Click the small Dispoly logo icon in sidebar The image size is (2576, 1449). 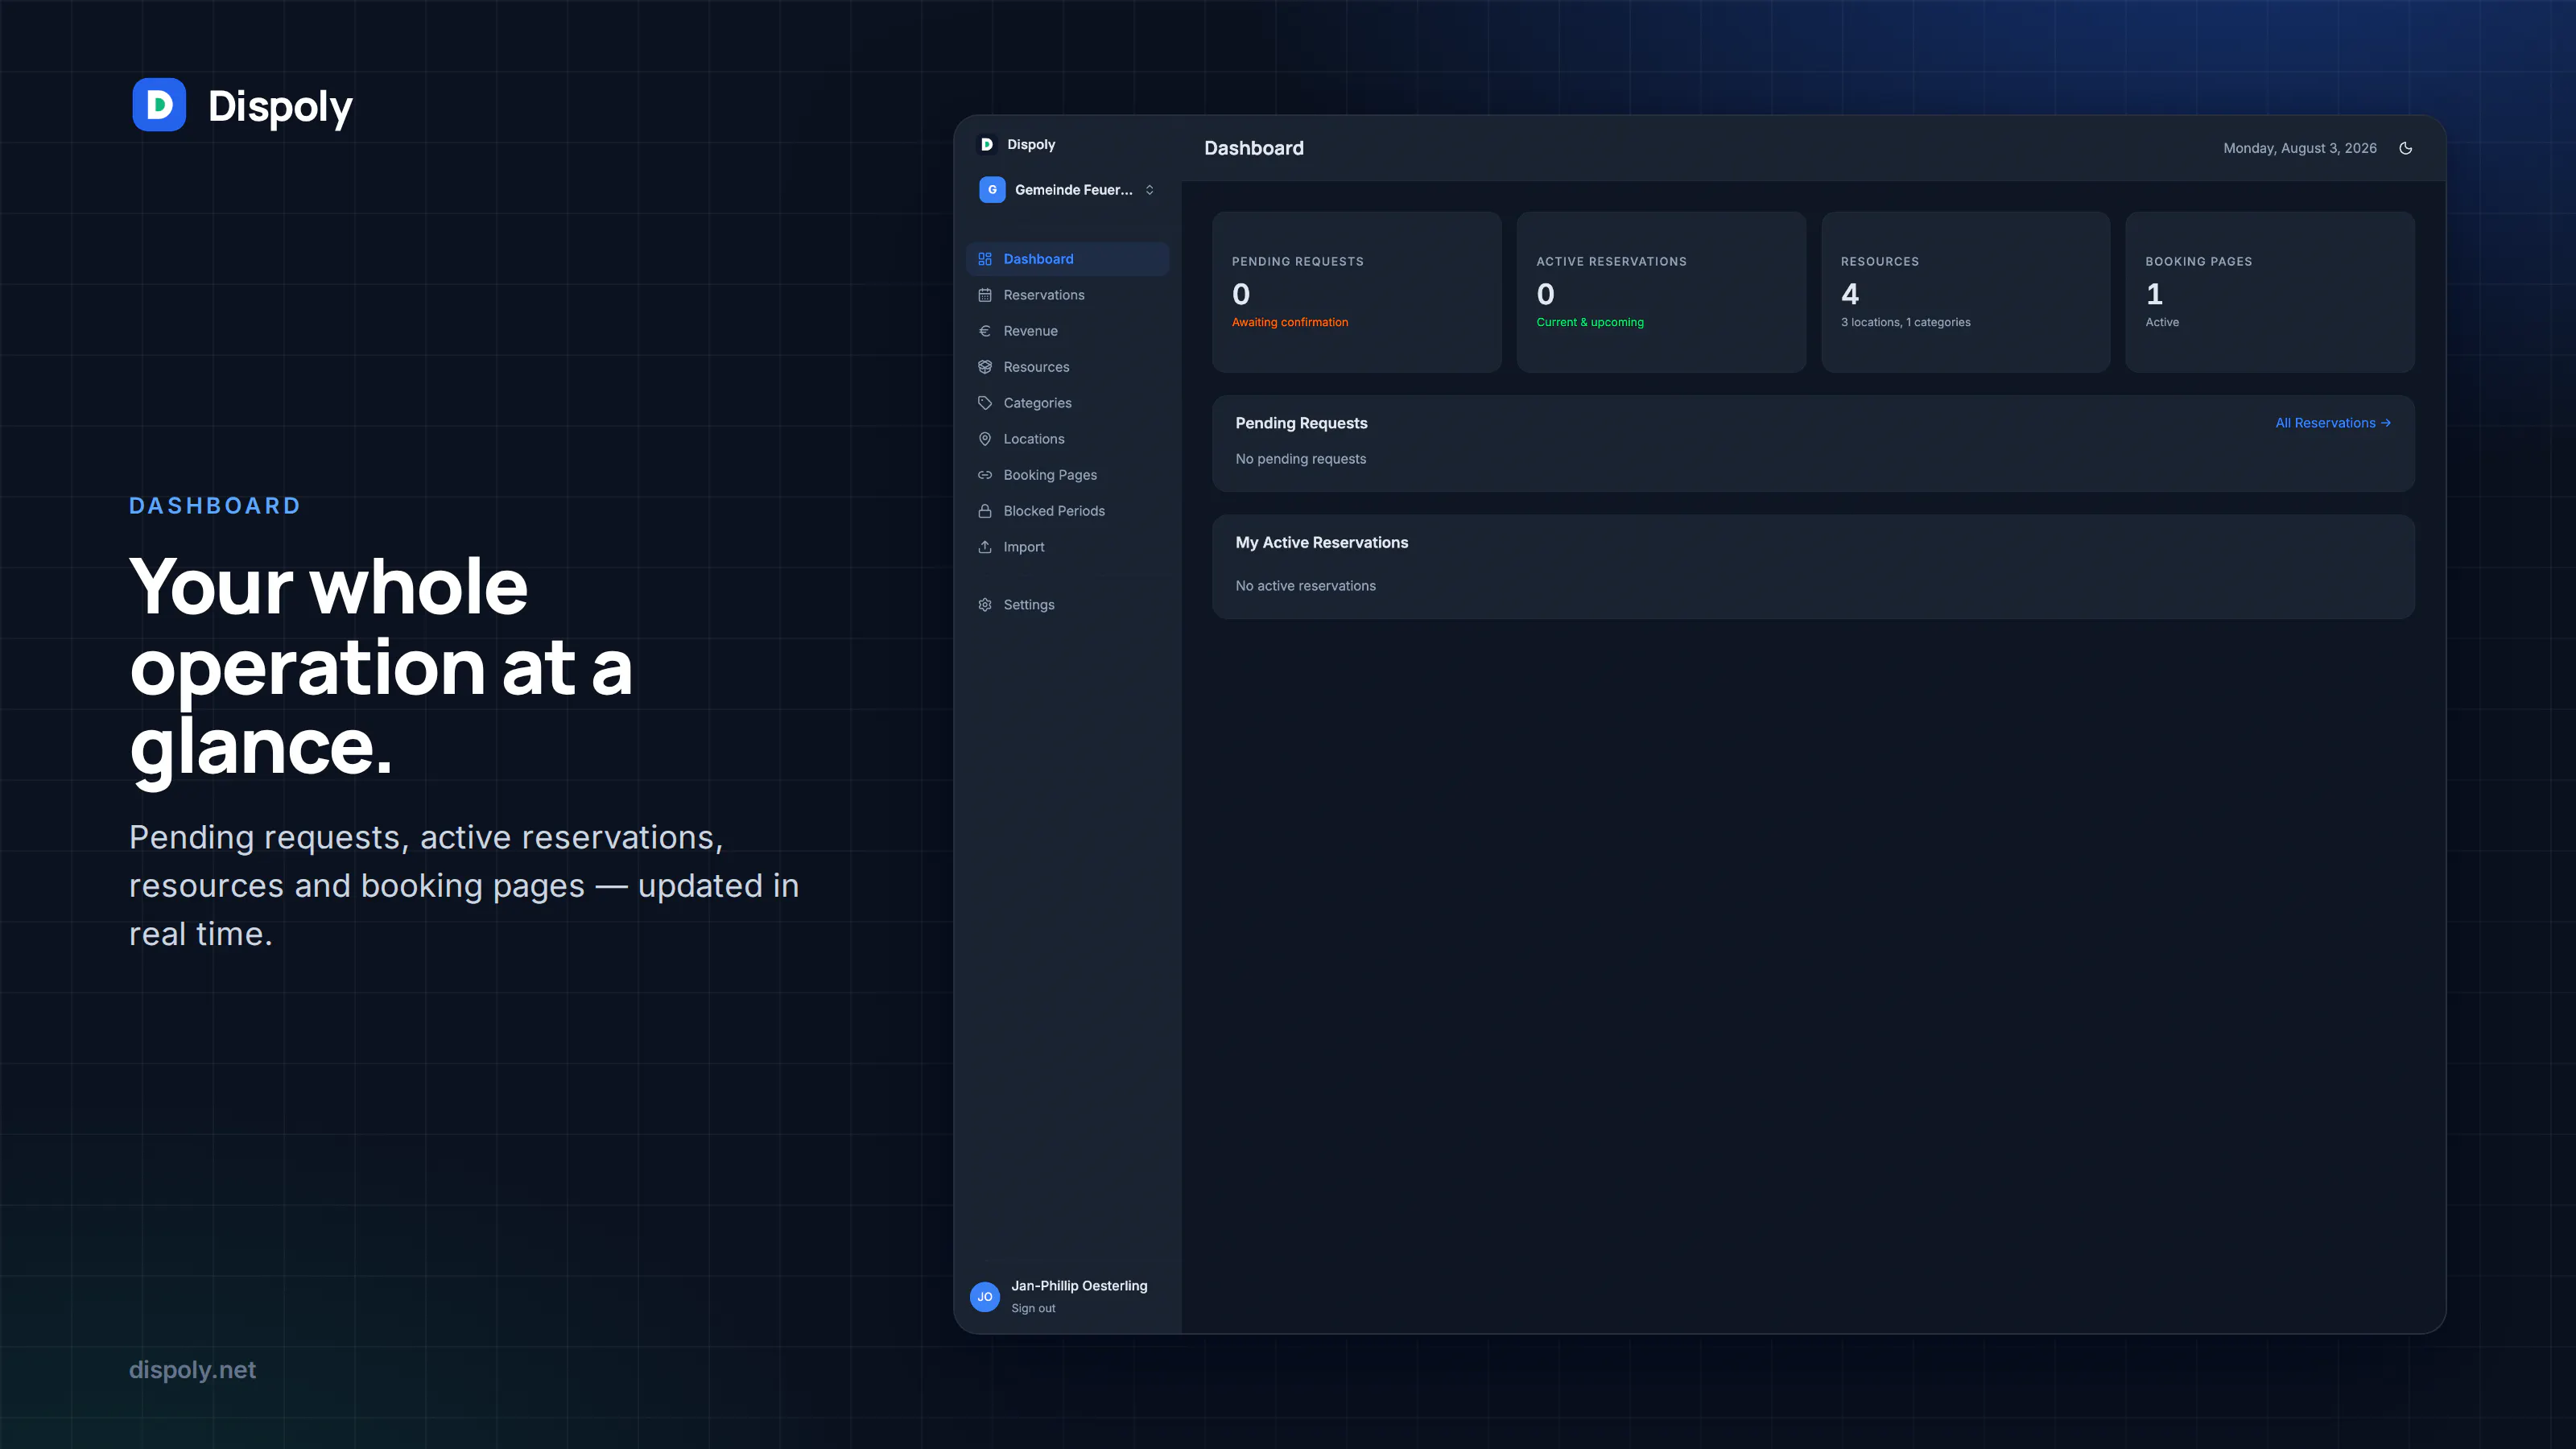pyautogui.click(x=987, y=144)
